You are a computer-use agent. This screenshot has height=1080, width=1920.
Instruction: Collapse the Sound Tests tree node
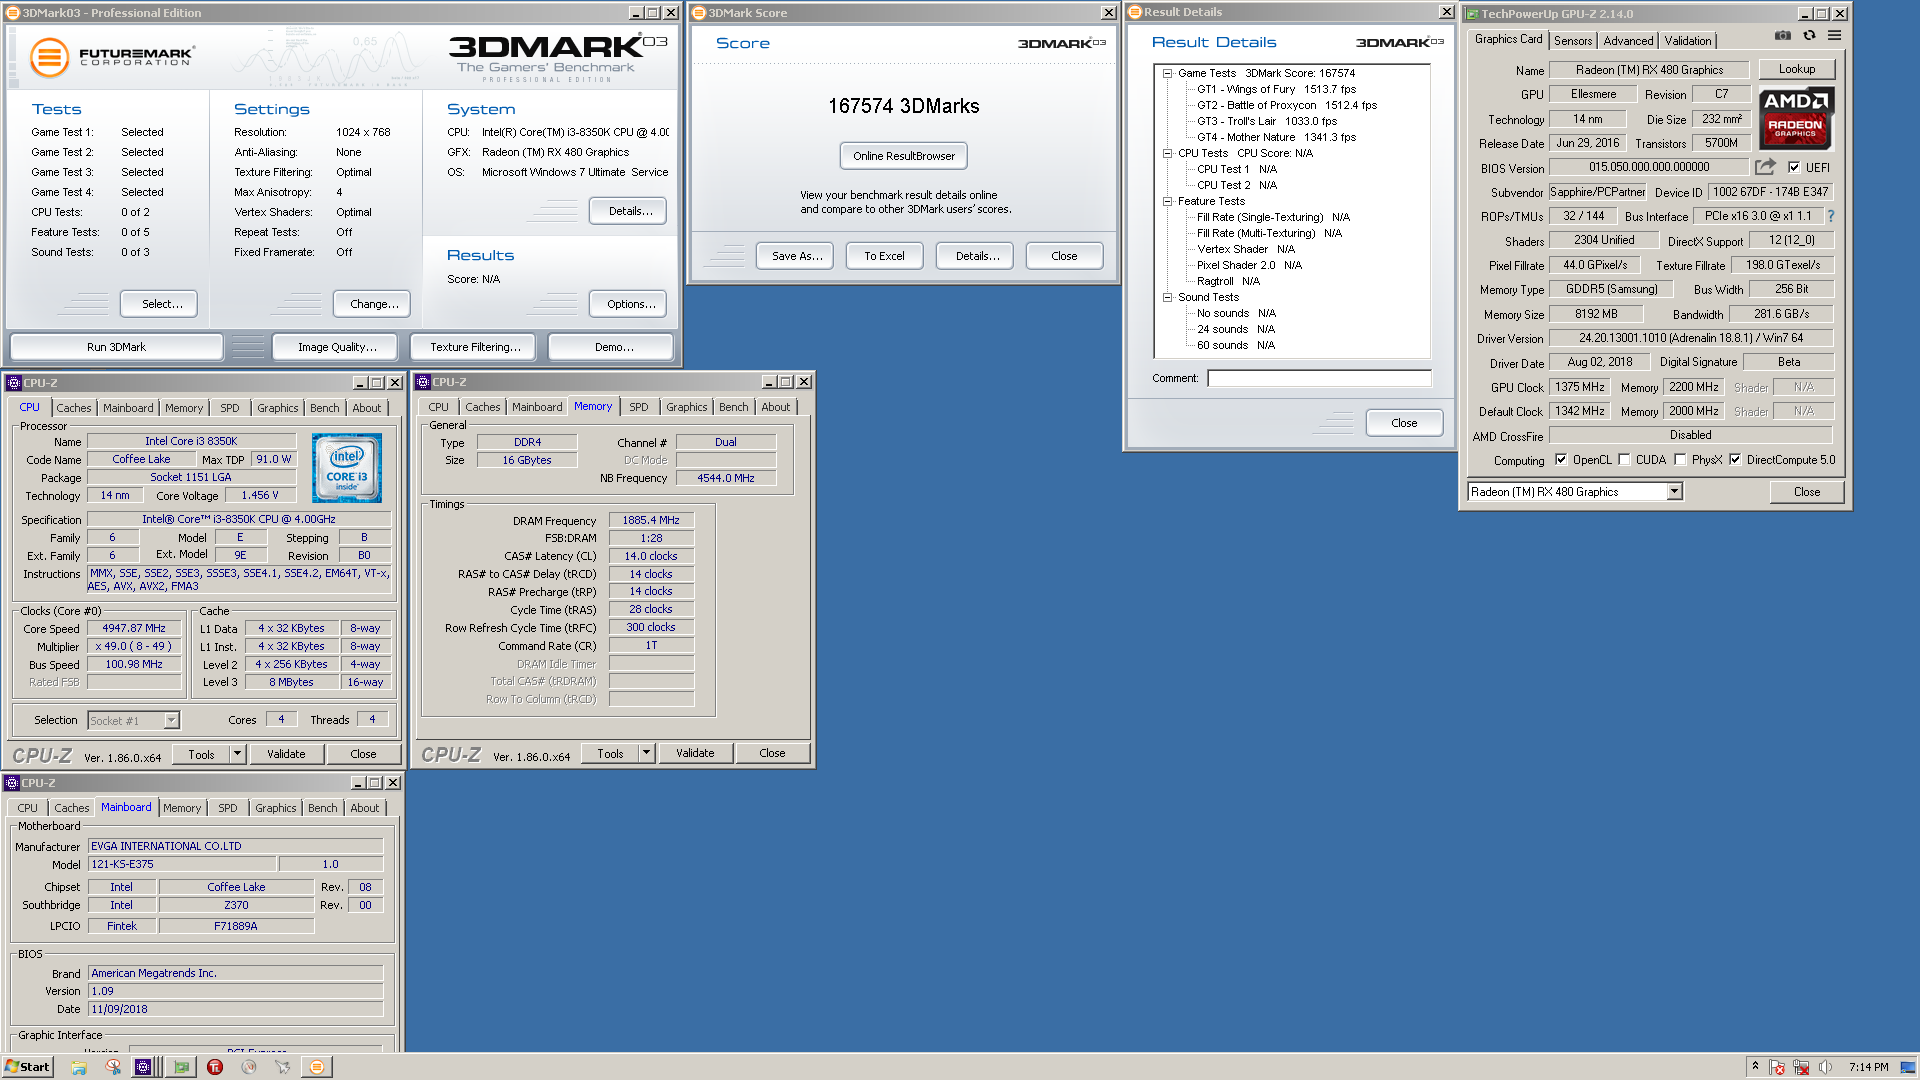[x=1167, y=297]
